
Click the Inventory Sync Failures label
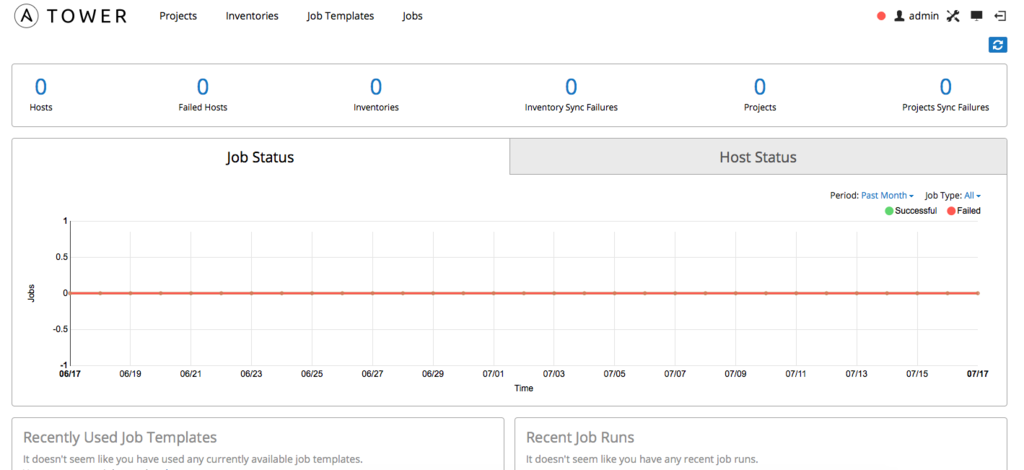click(x=571, y=107)
